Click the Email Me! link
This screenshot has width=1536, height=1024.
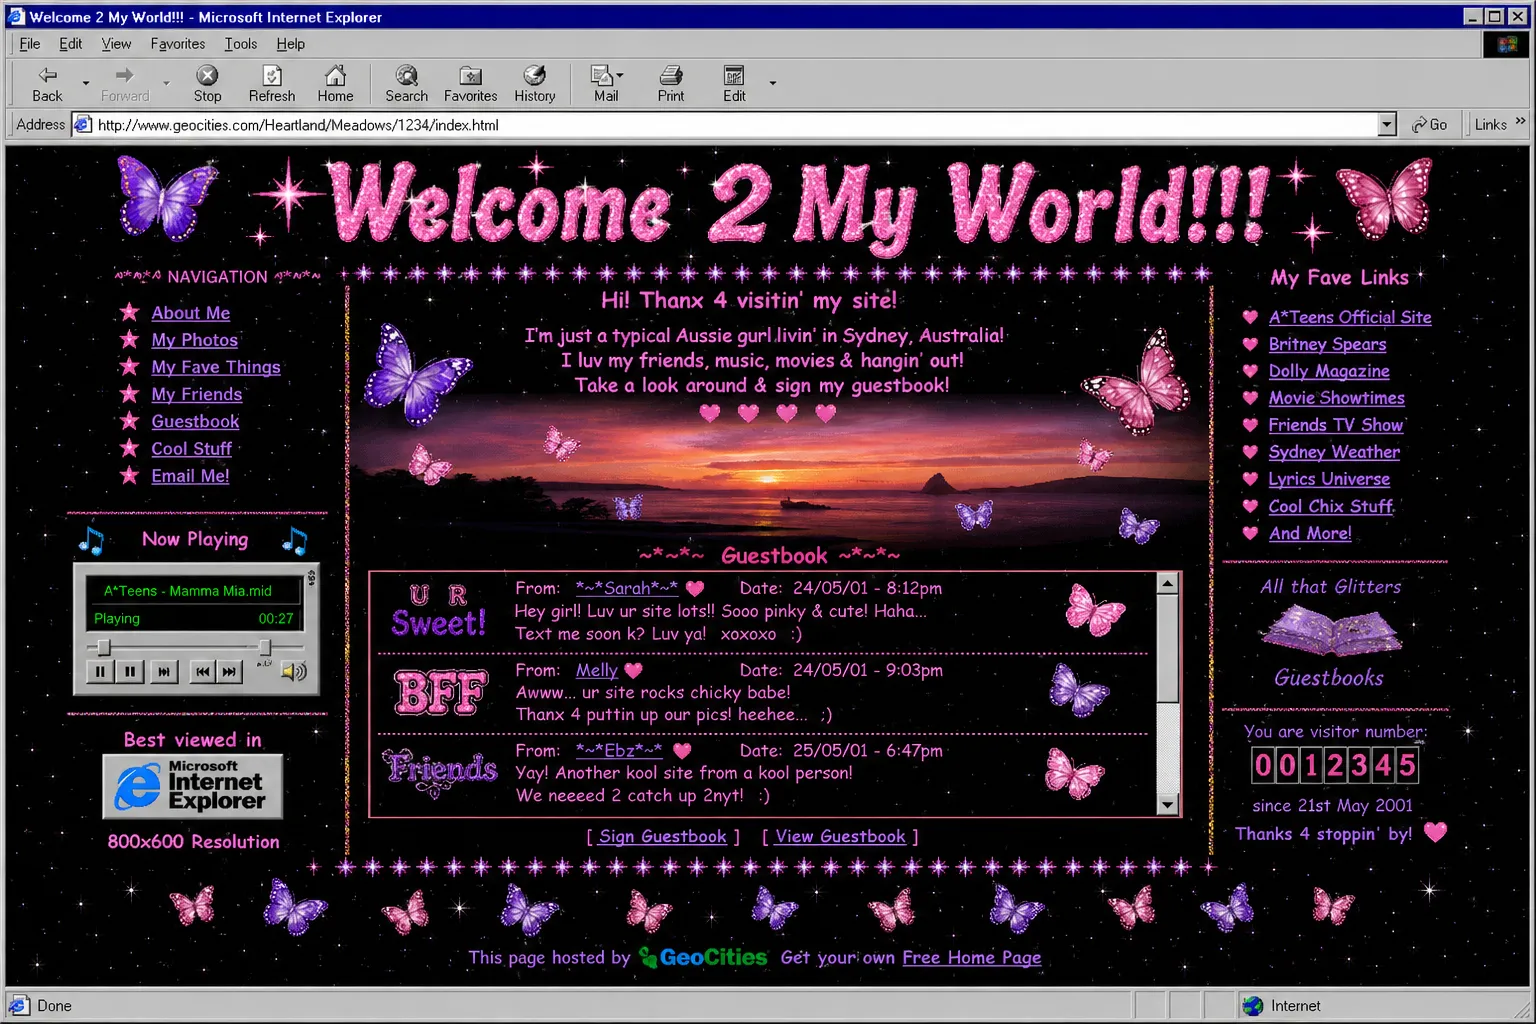190,476
